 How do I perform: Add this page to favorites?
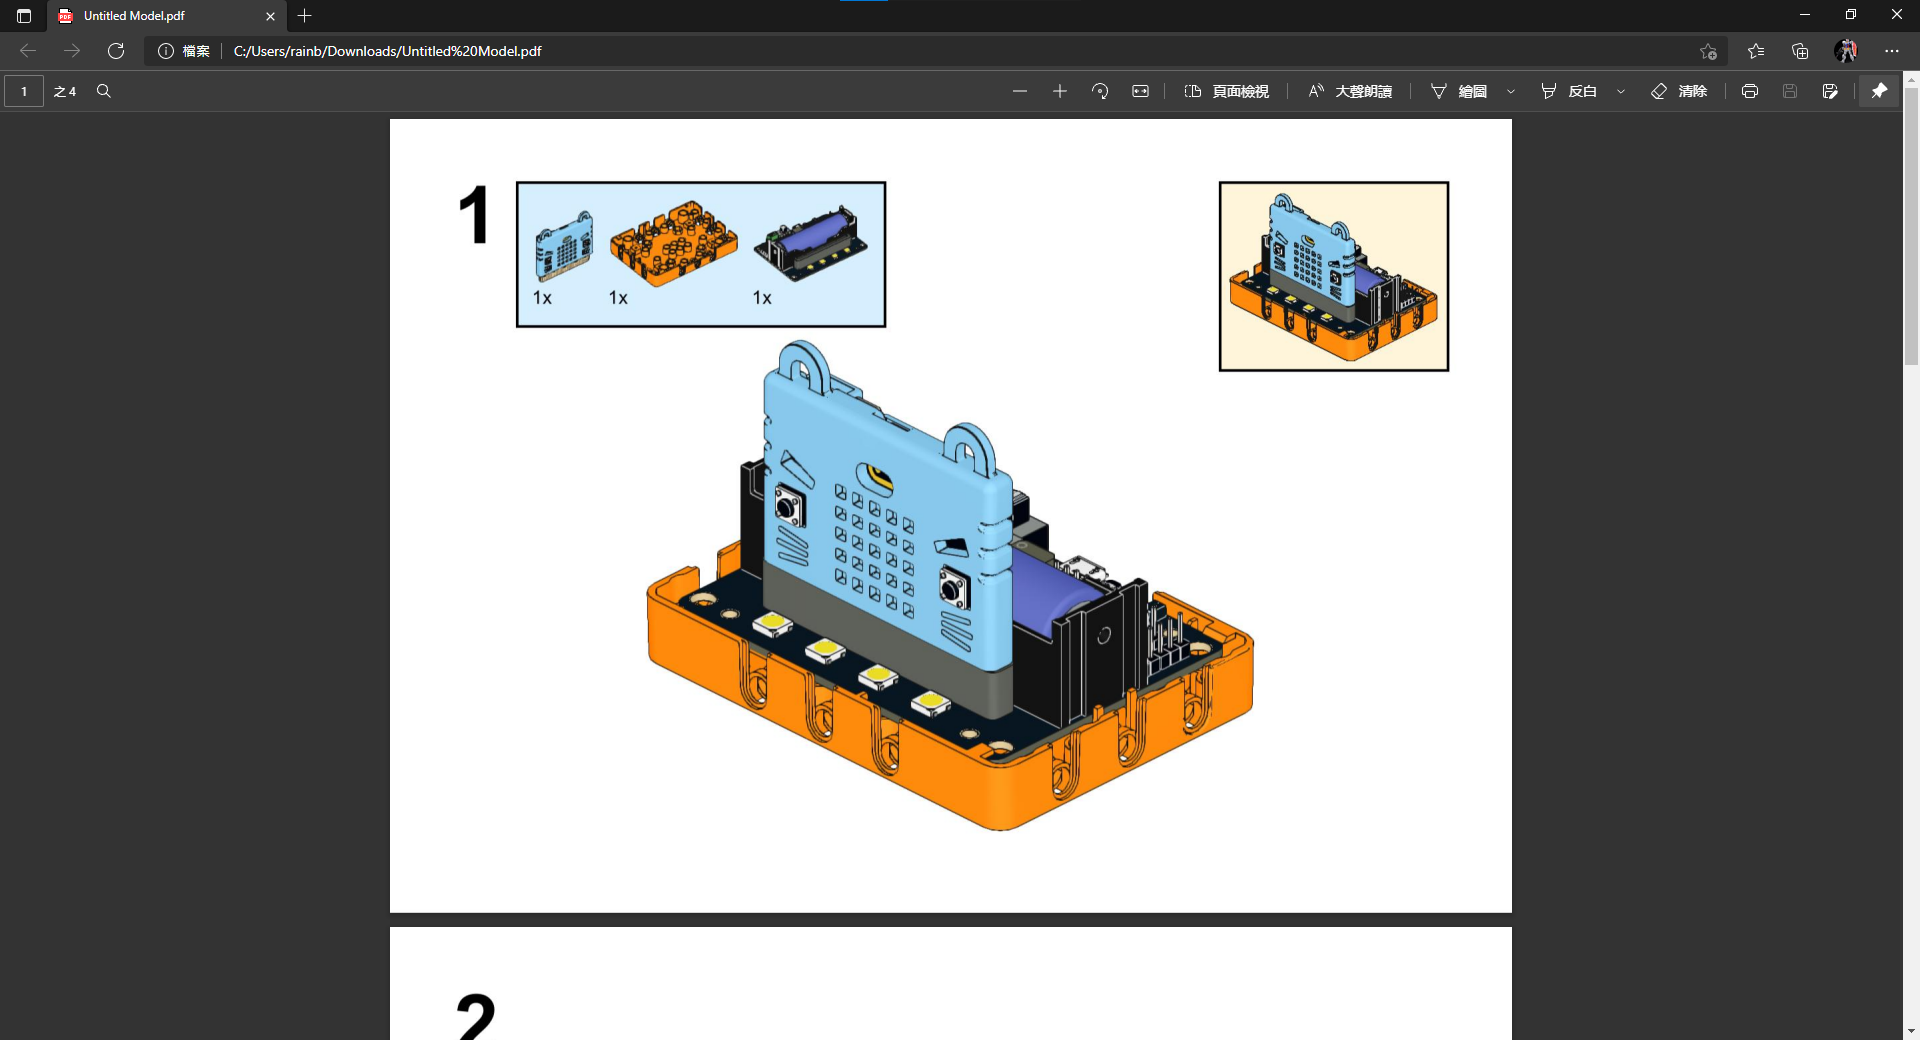(1708, 51)
